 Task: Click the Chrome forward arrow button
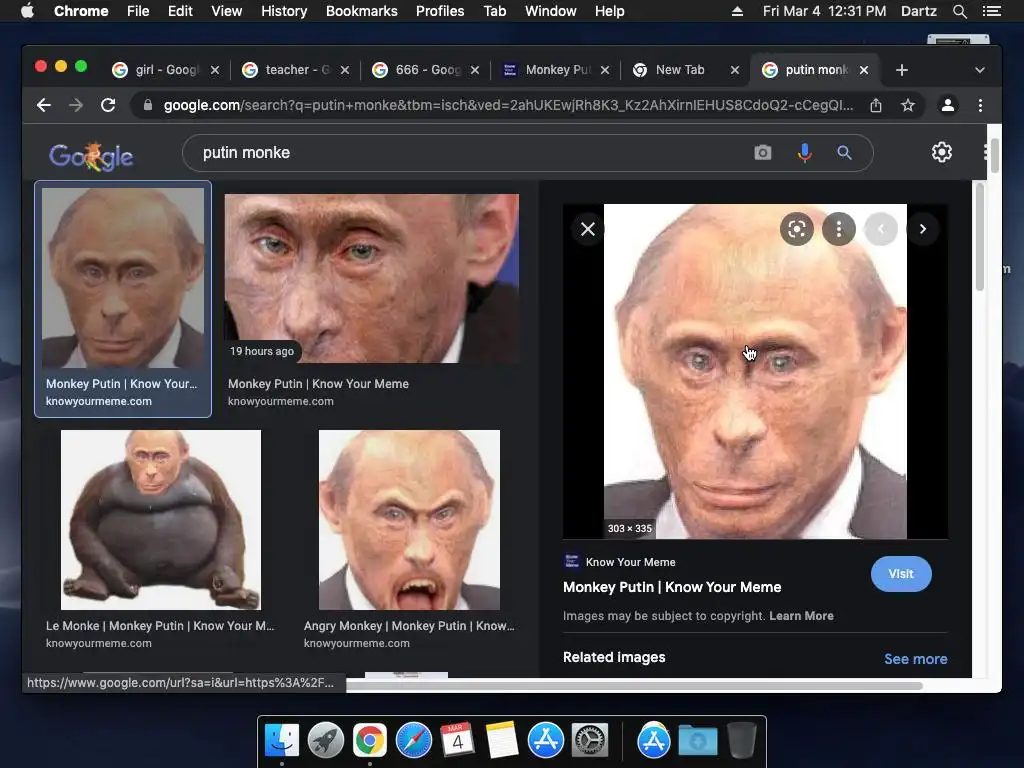(76, 105)
